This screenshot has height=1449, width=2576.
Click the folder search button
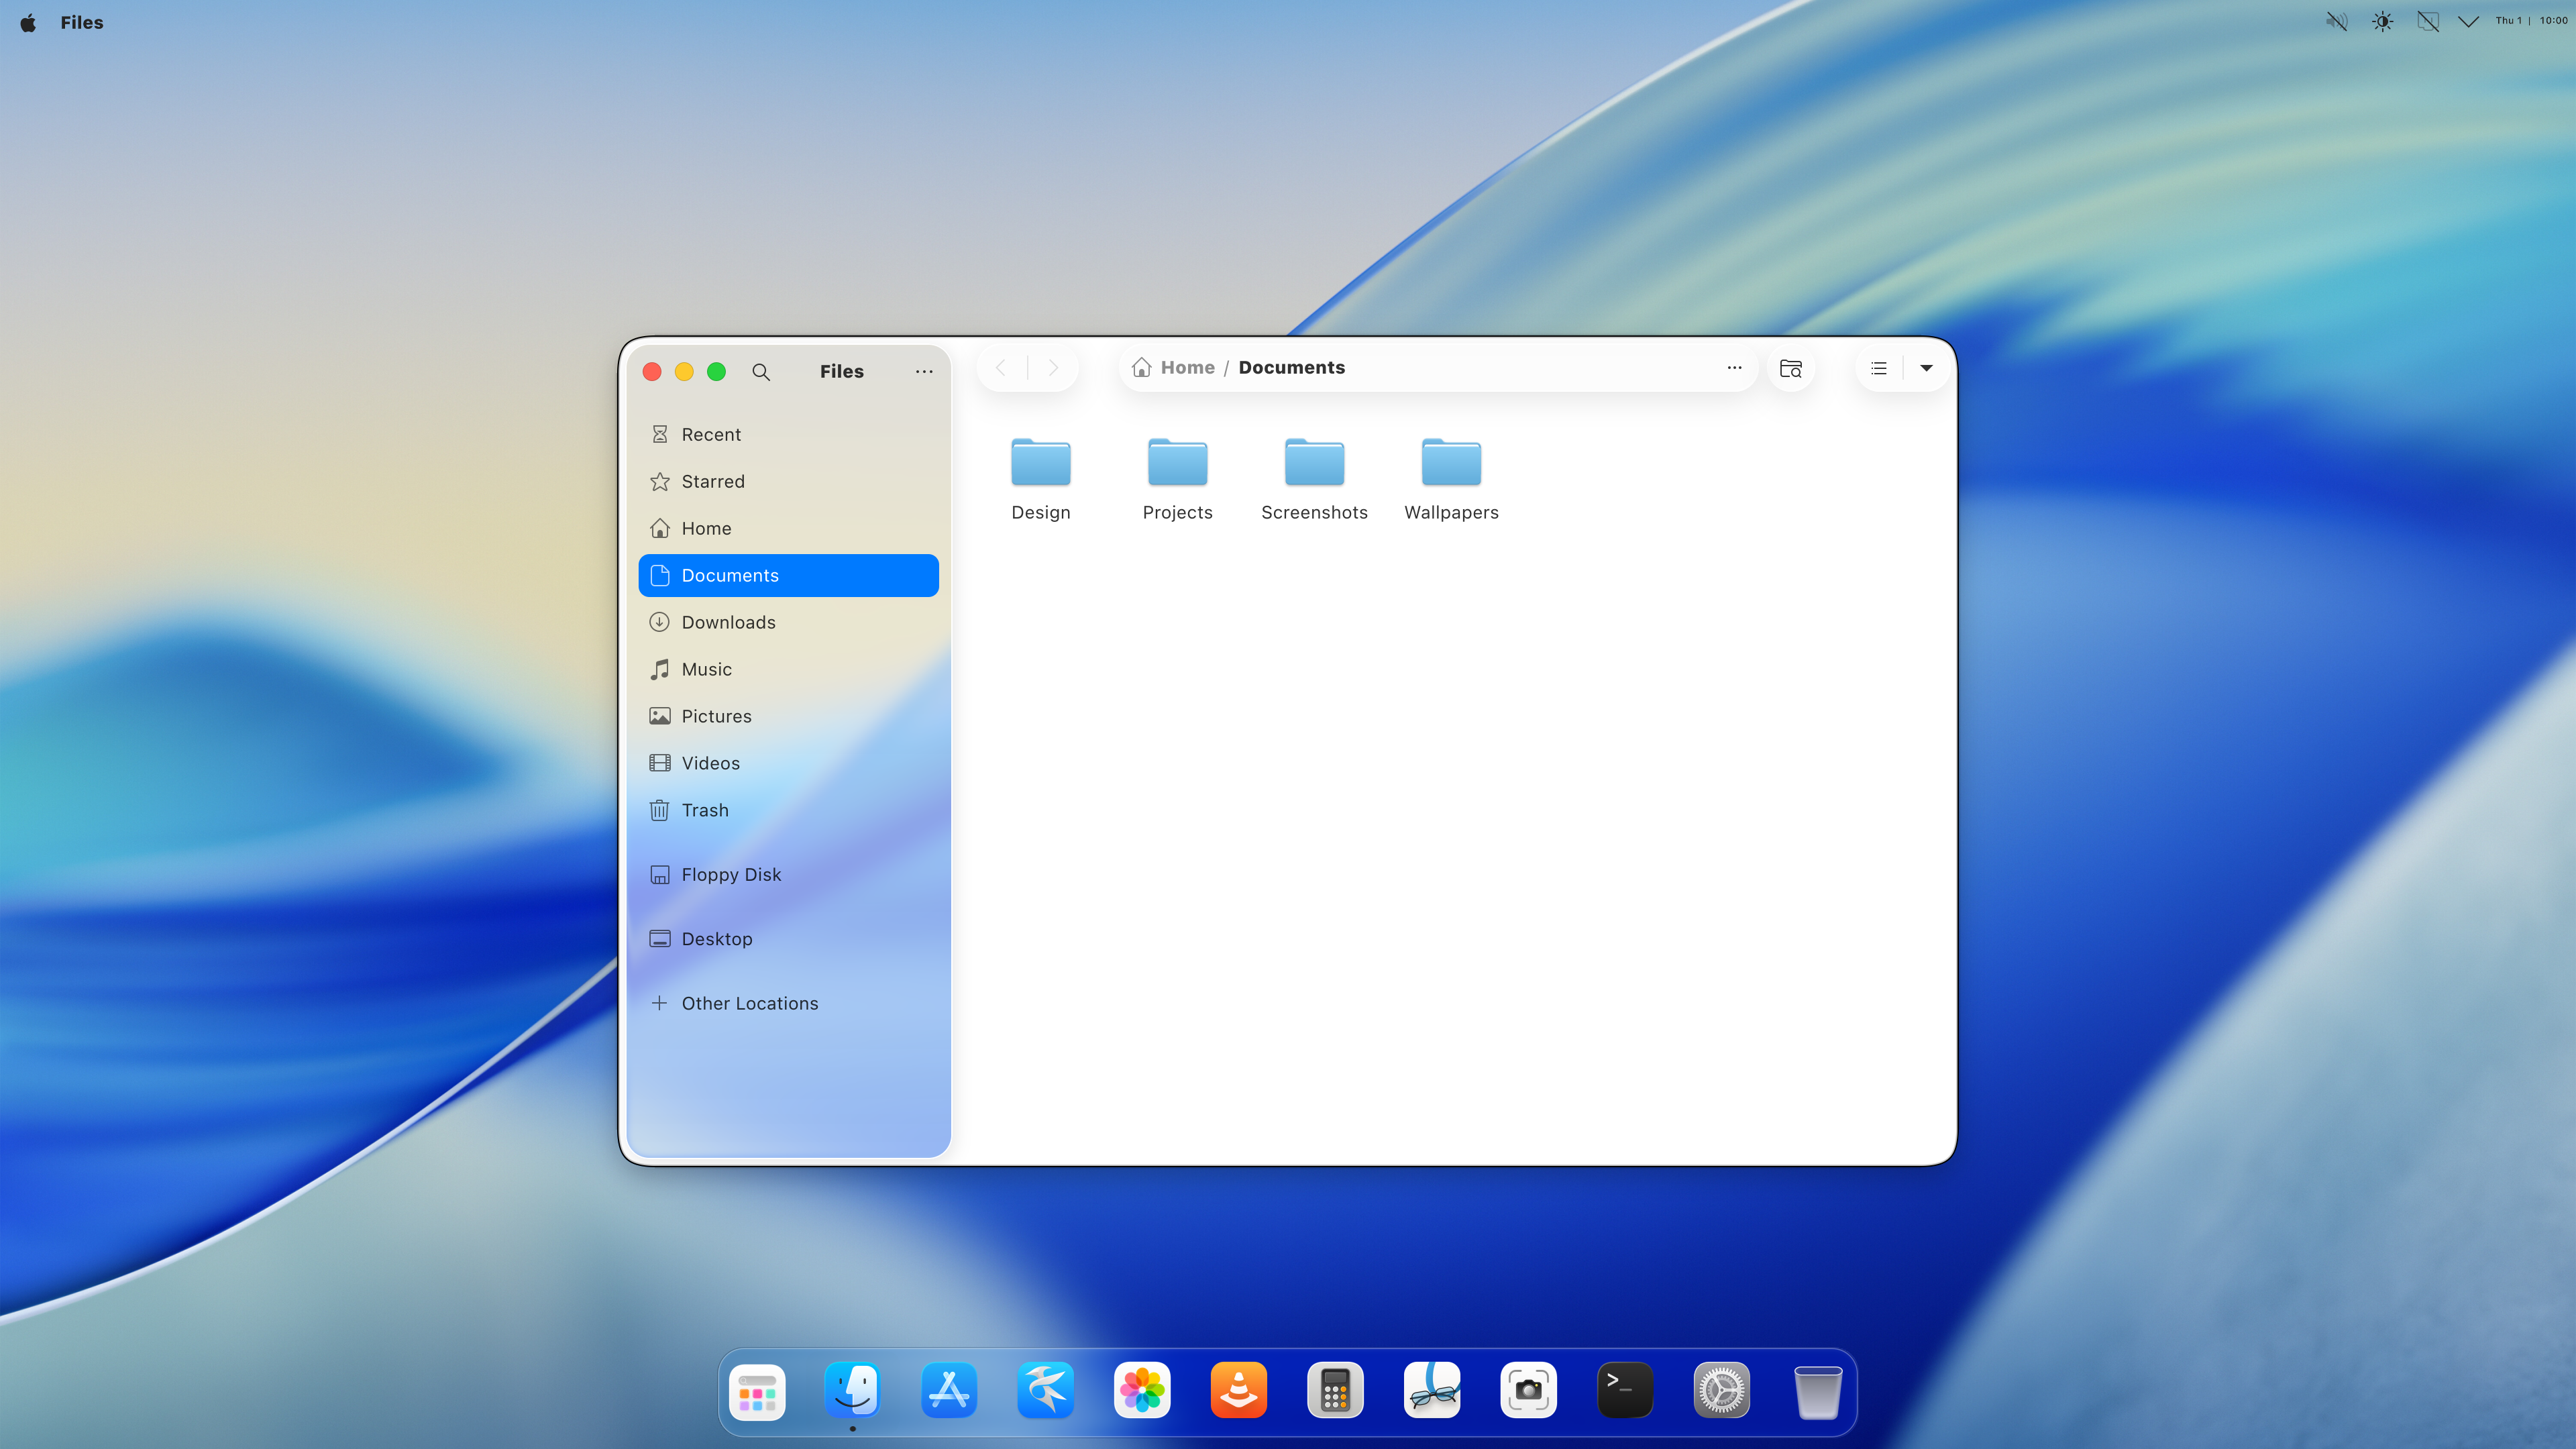[1790, 369]
